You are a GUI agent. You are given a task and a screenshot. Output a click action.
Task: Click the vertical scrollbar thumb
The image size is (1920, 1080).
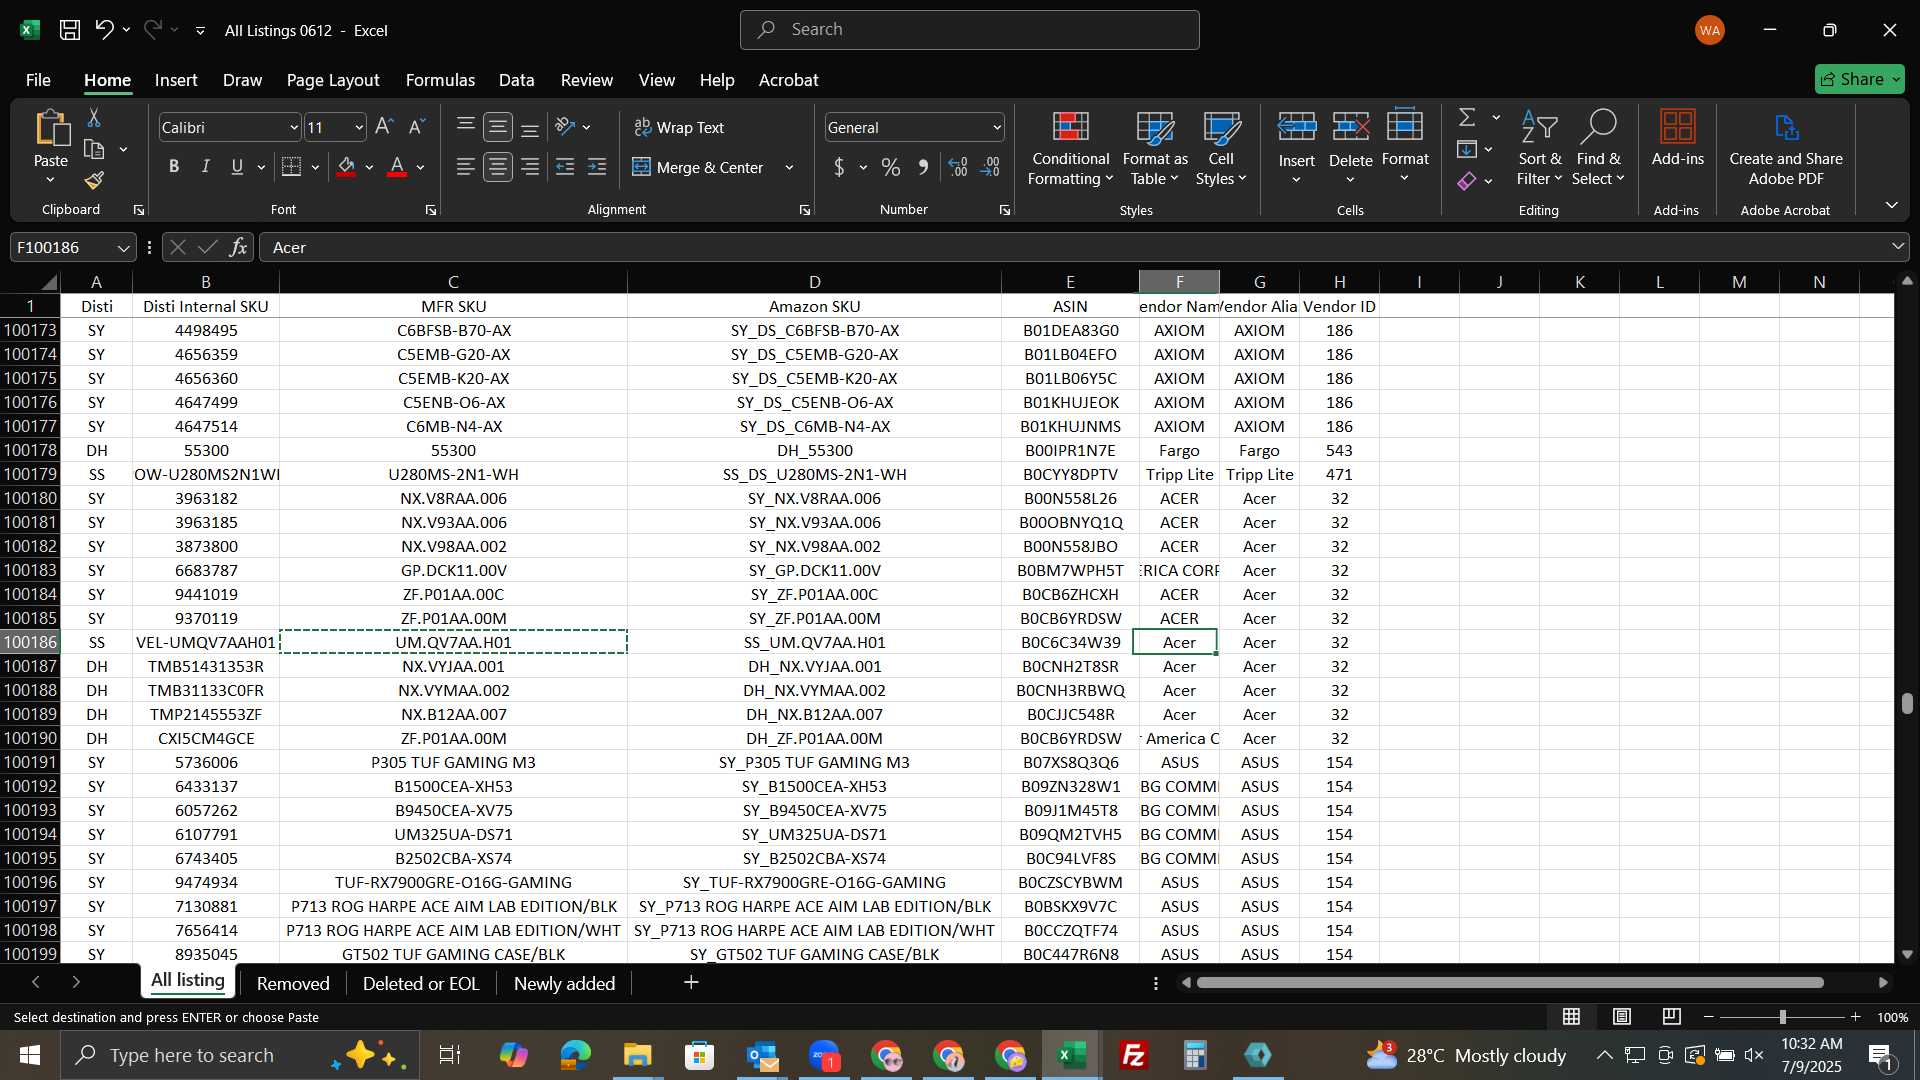click(x=1907, y=703)
